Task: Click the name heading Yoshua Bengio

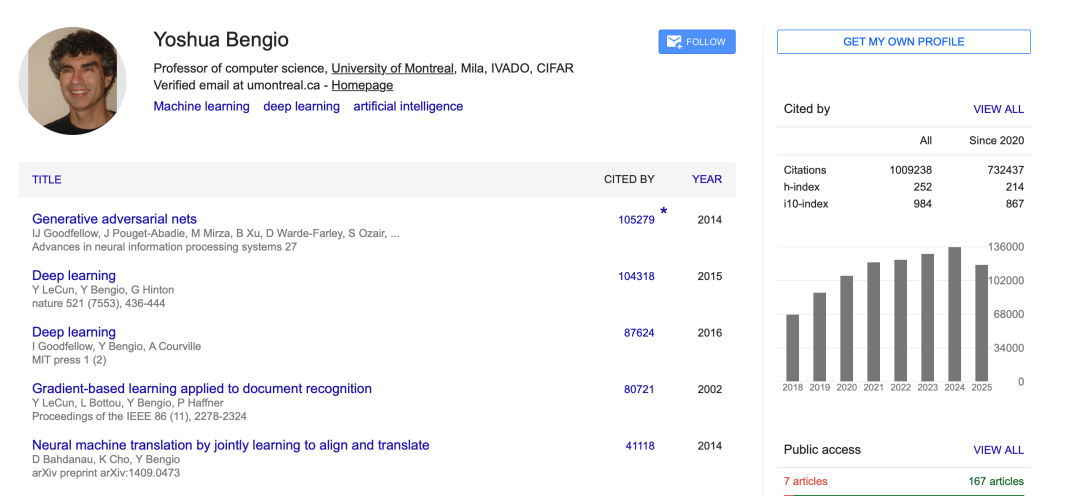Action: 221,40
